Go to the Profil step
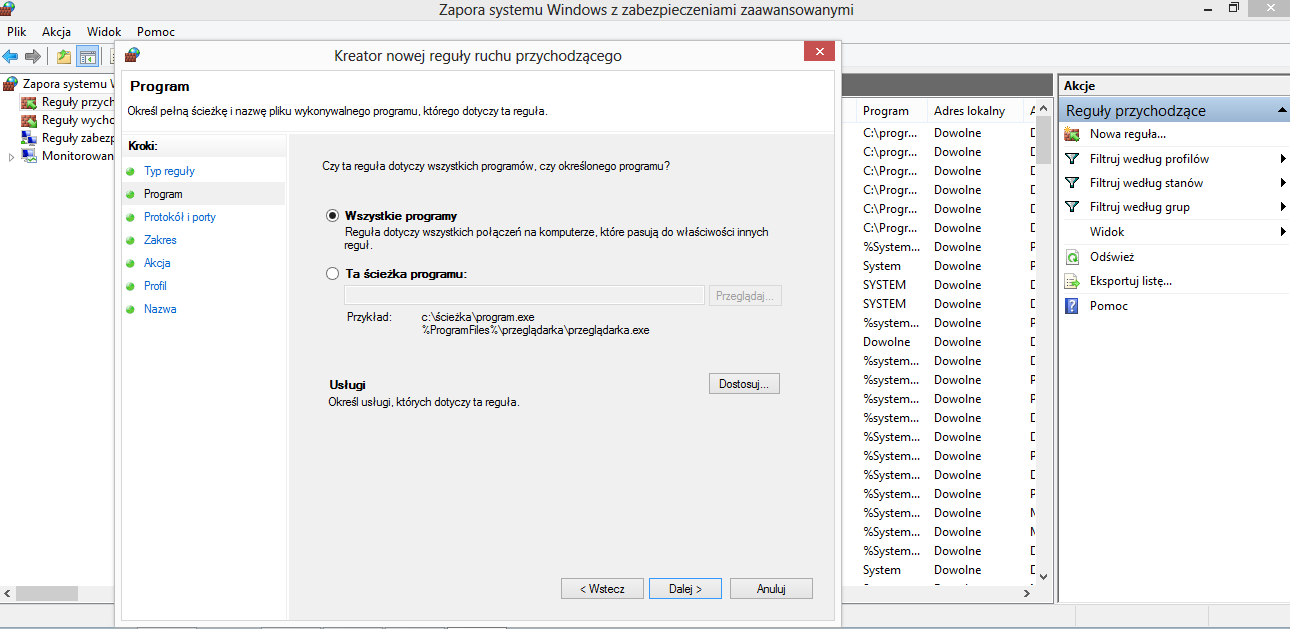This screenshot has width=1290, height=629. [155, 286]
